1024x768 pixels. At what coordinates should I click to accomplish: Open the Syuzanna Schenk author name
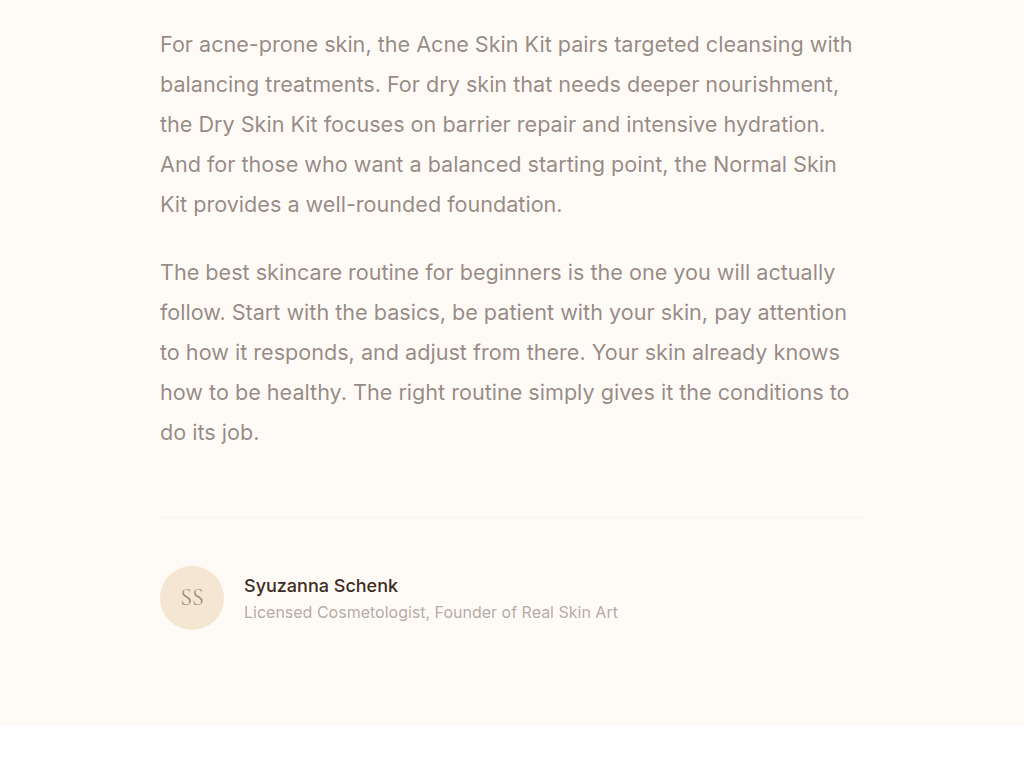321,586
